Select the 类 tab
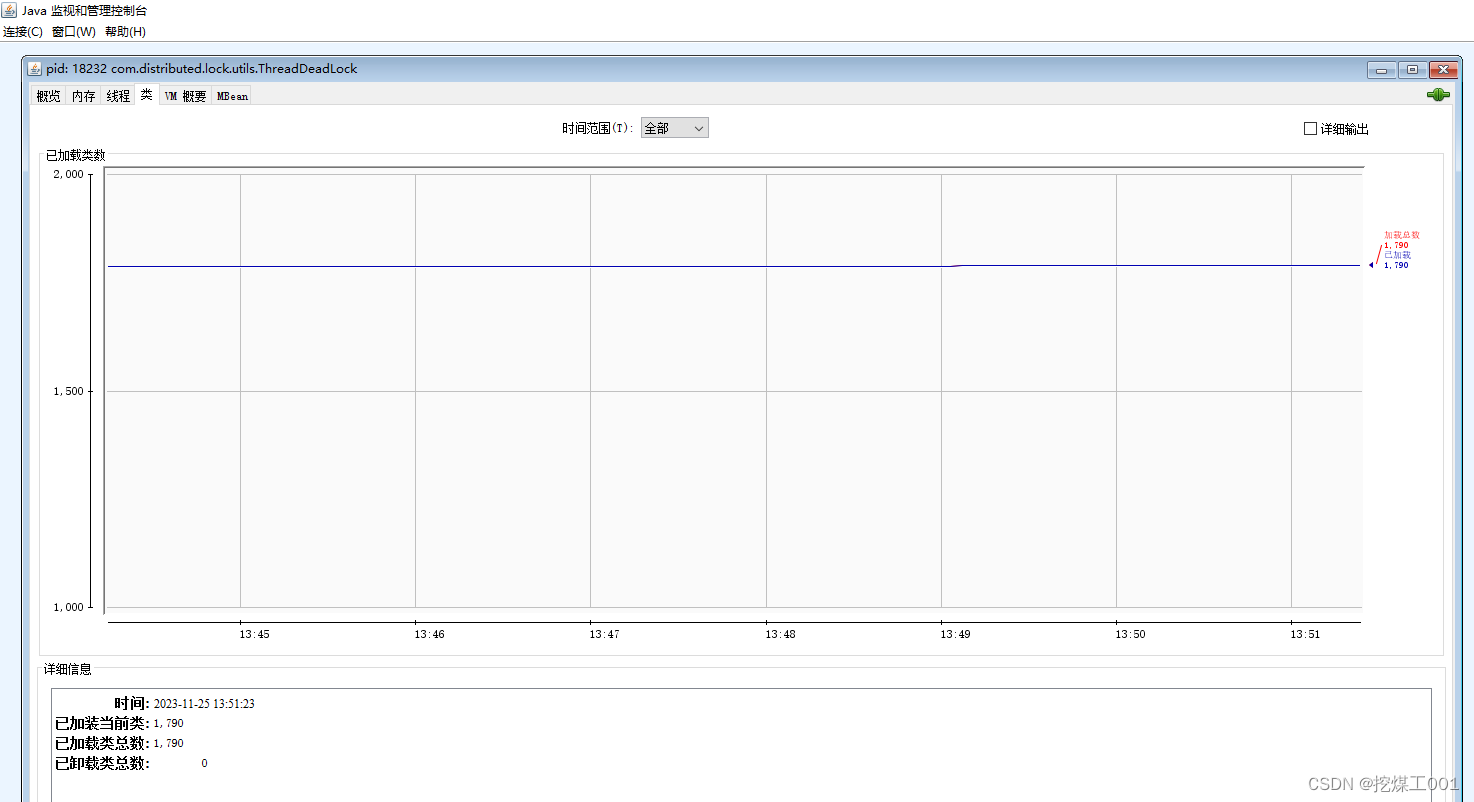 [147, 95]
